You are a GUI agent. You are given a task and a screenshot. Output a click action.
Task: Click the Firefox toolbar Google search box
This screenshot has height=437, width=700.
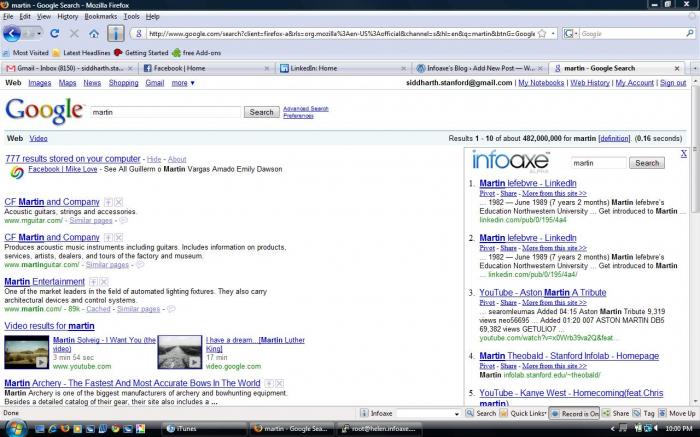[x=632, y=33]
